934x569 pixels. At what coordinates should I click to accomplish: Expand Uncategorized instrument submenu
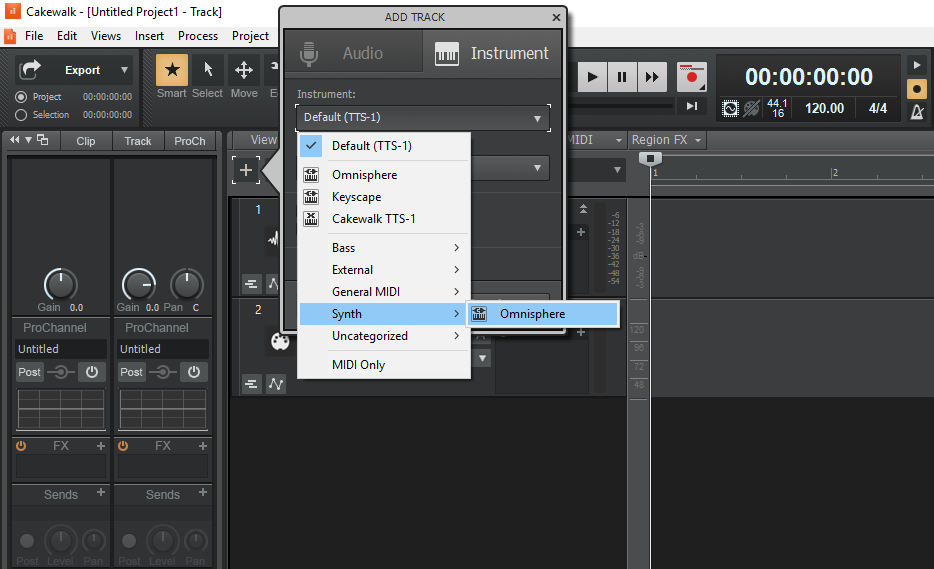point(384,336)
